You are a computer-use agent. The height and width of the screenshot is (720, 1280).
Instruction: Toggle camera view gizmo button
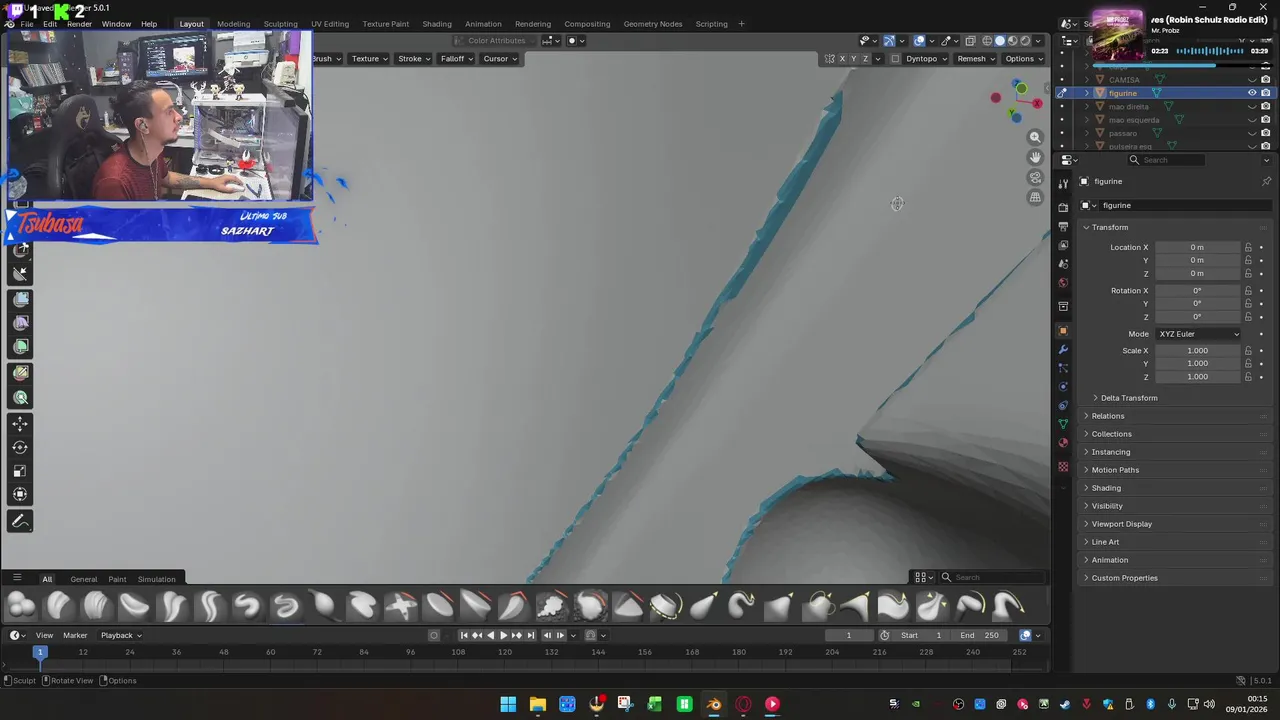1035,177
